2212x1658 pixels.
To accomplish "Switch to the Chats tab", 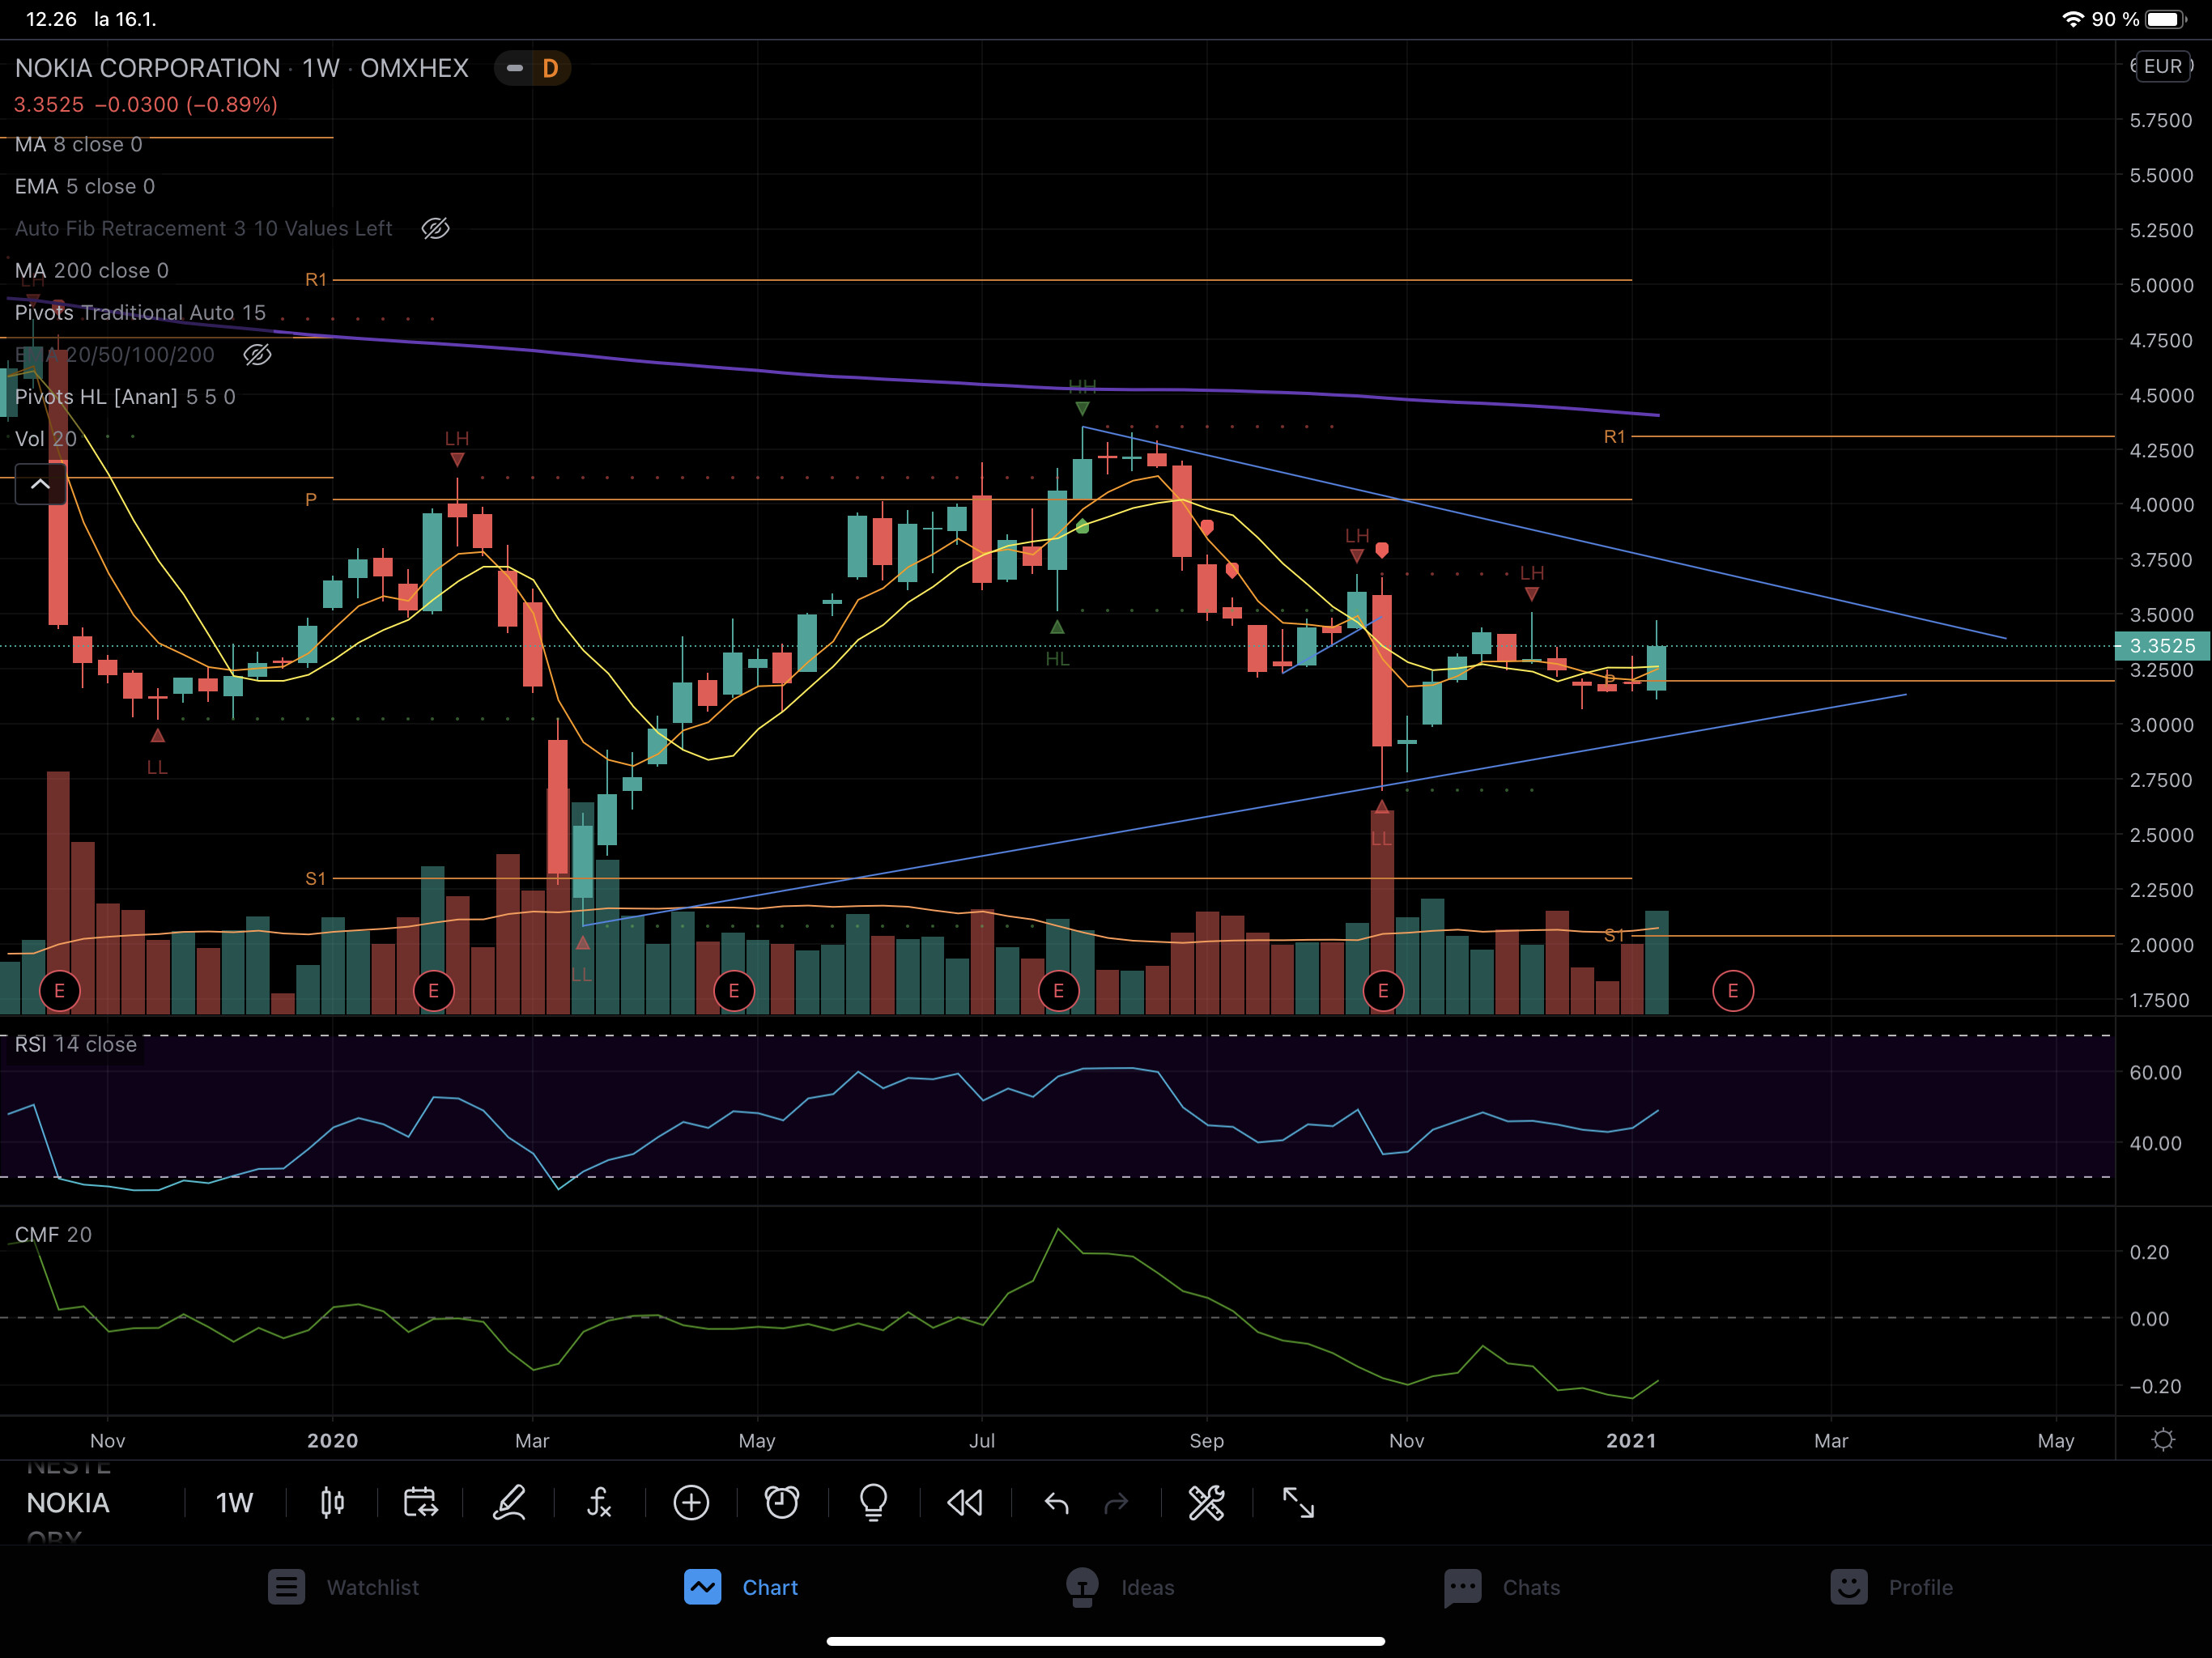I will [x=1502, y=1587].
